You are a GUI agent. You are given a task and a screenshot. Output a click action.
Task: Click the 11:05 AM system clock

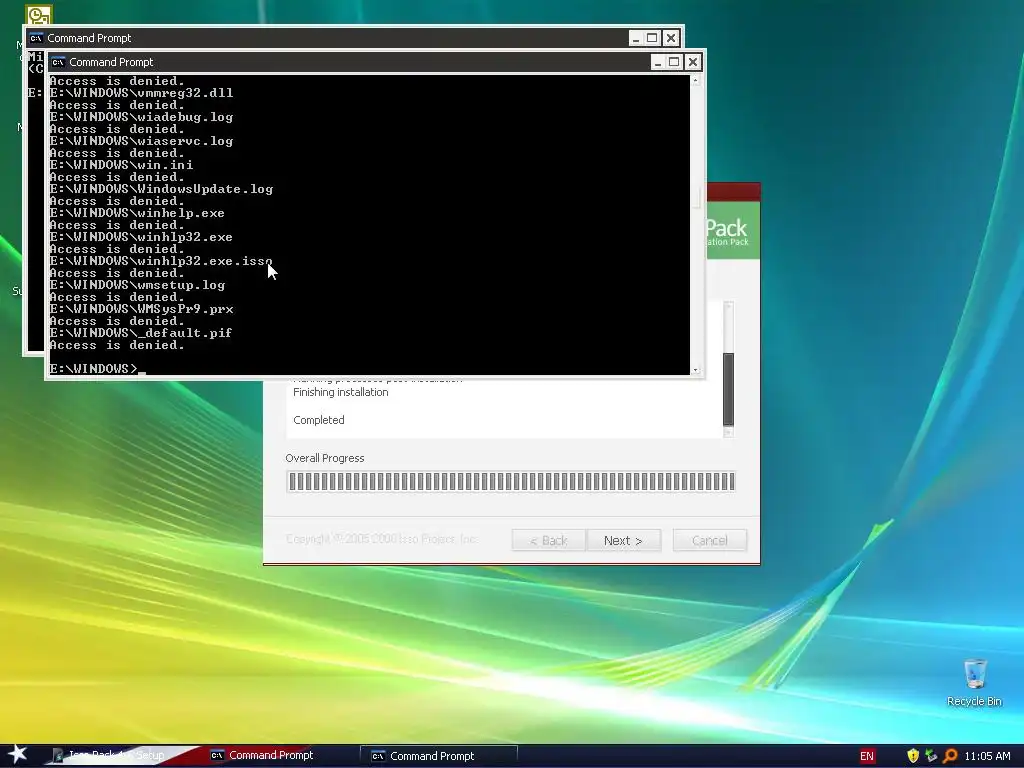[x=987, y=756]
